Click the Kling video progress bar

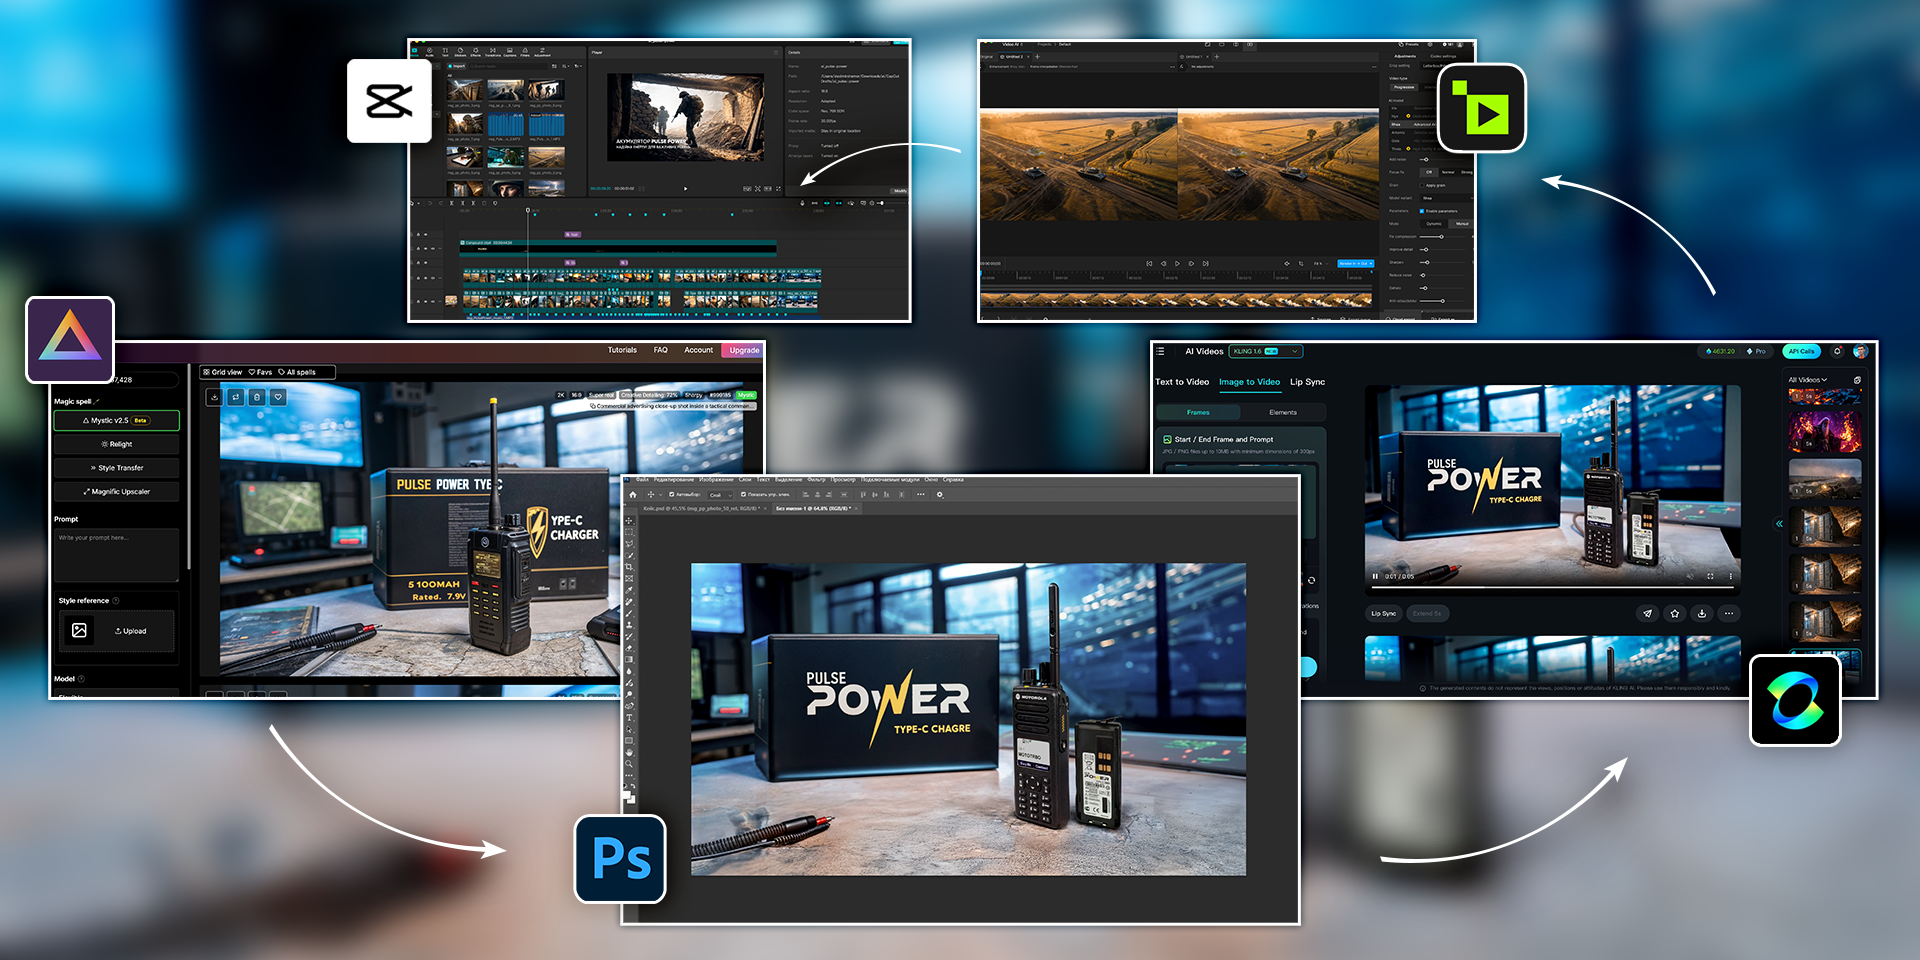[1550, 588]
